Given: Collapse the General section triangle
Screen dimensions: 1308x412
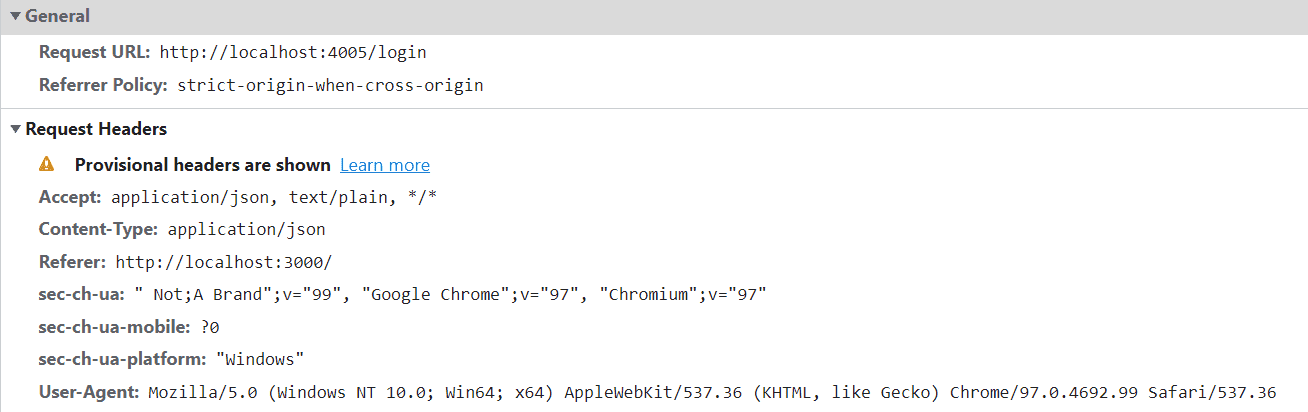Looking at the screenshot, I should click(x=15, y=16).
